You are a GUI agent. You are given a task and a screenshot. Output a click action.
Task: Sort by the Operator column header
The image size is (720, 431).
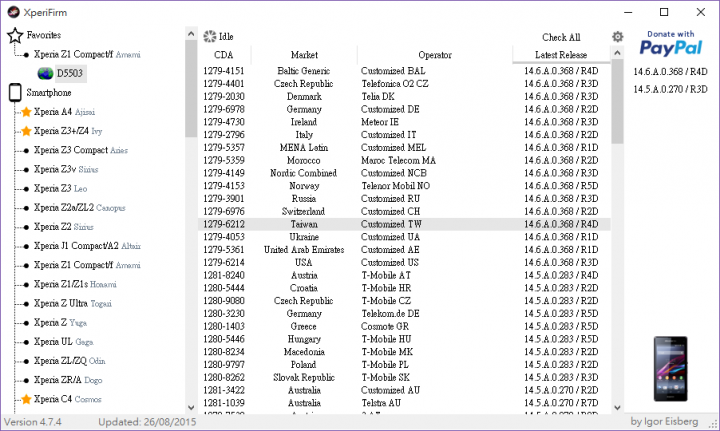point(435,55)
